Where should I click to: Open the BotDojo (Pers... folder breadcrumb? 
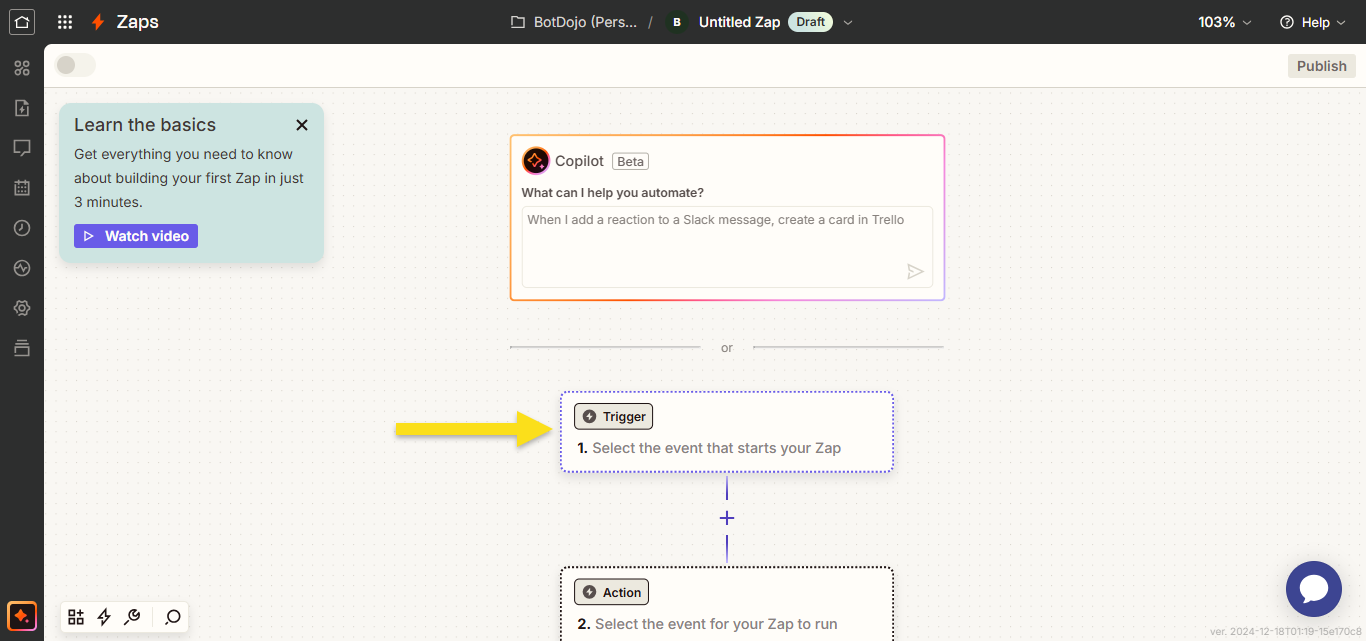point(574,22)
